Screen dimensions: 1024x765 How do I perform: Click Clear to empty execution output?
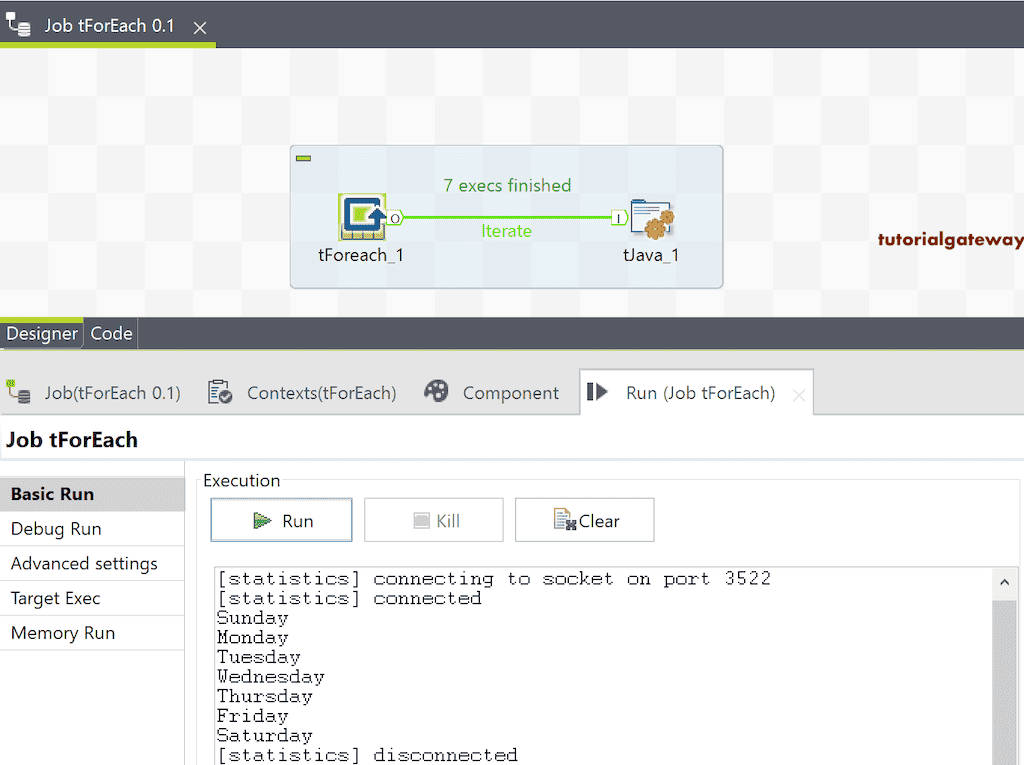pos(584,519)
